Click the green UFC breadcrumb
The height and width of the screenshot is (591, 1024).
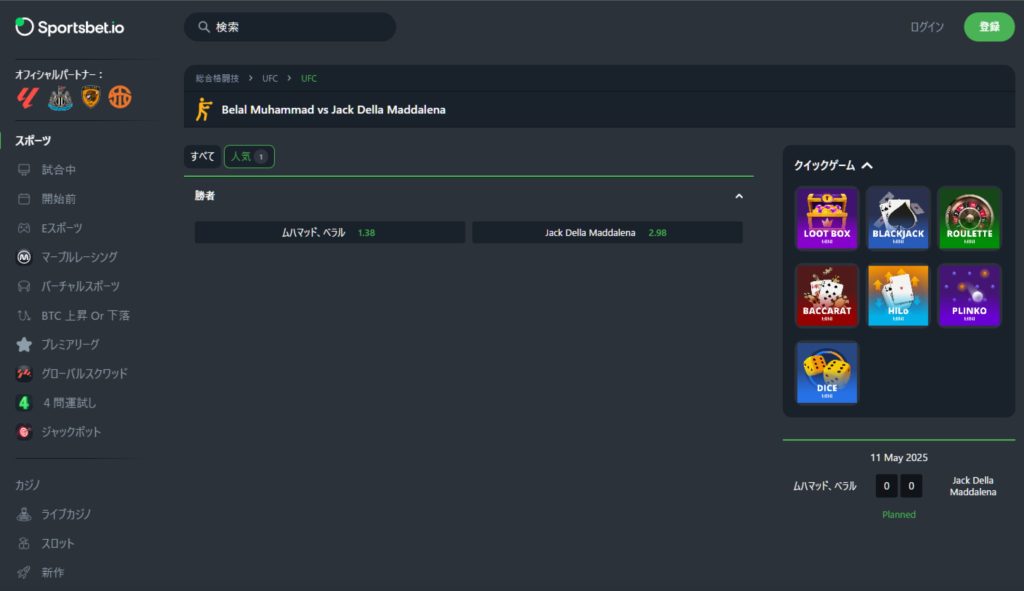(309, 78)
